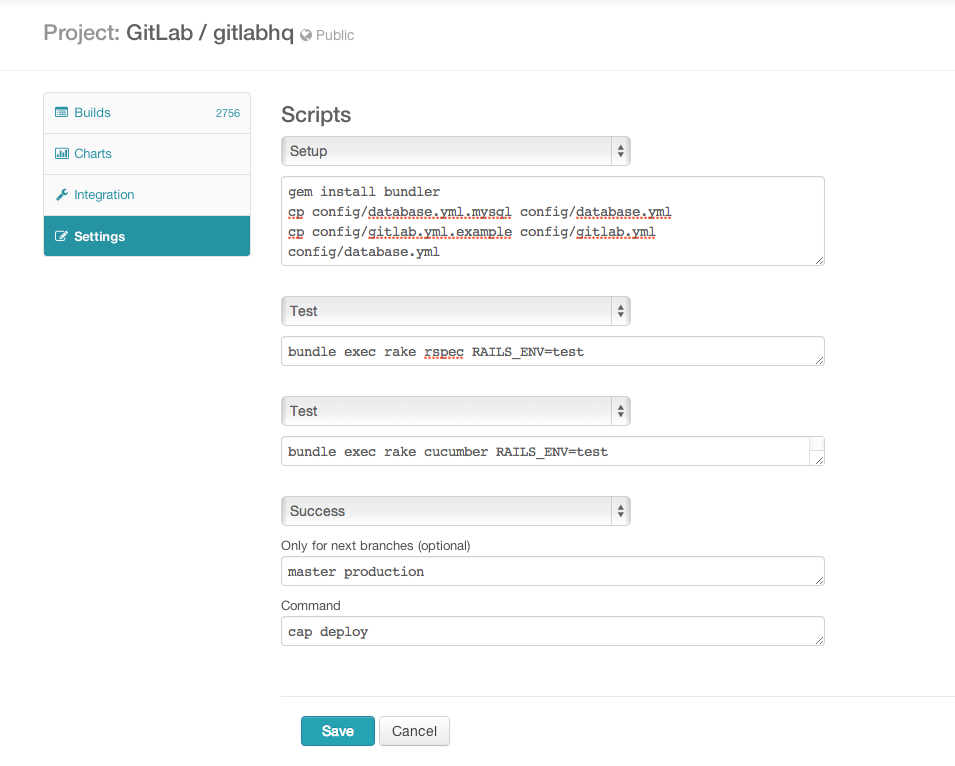Click the Integration wrench icon
955x766 pixels.
[62, 195]
